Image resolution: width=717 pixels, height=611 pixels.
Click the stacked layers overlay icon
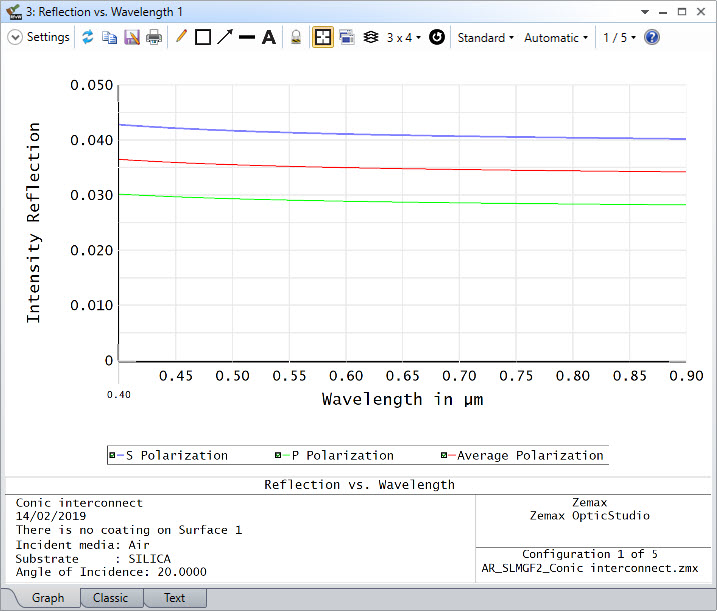click(371, 38)
